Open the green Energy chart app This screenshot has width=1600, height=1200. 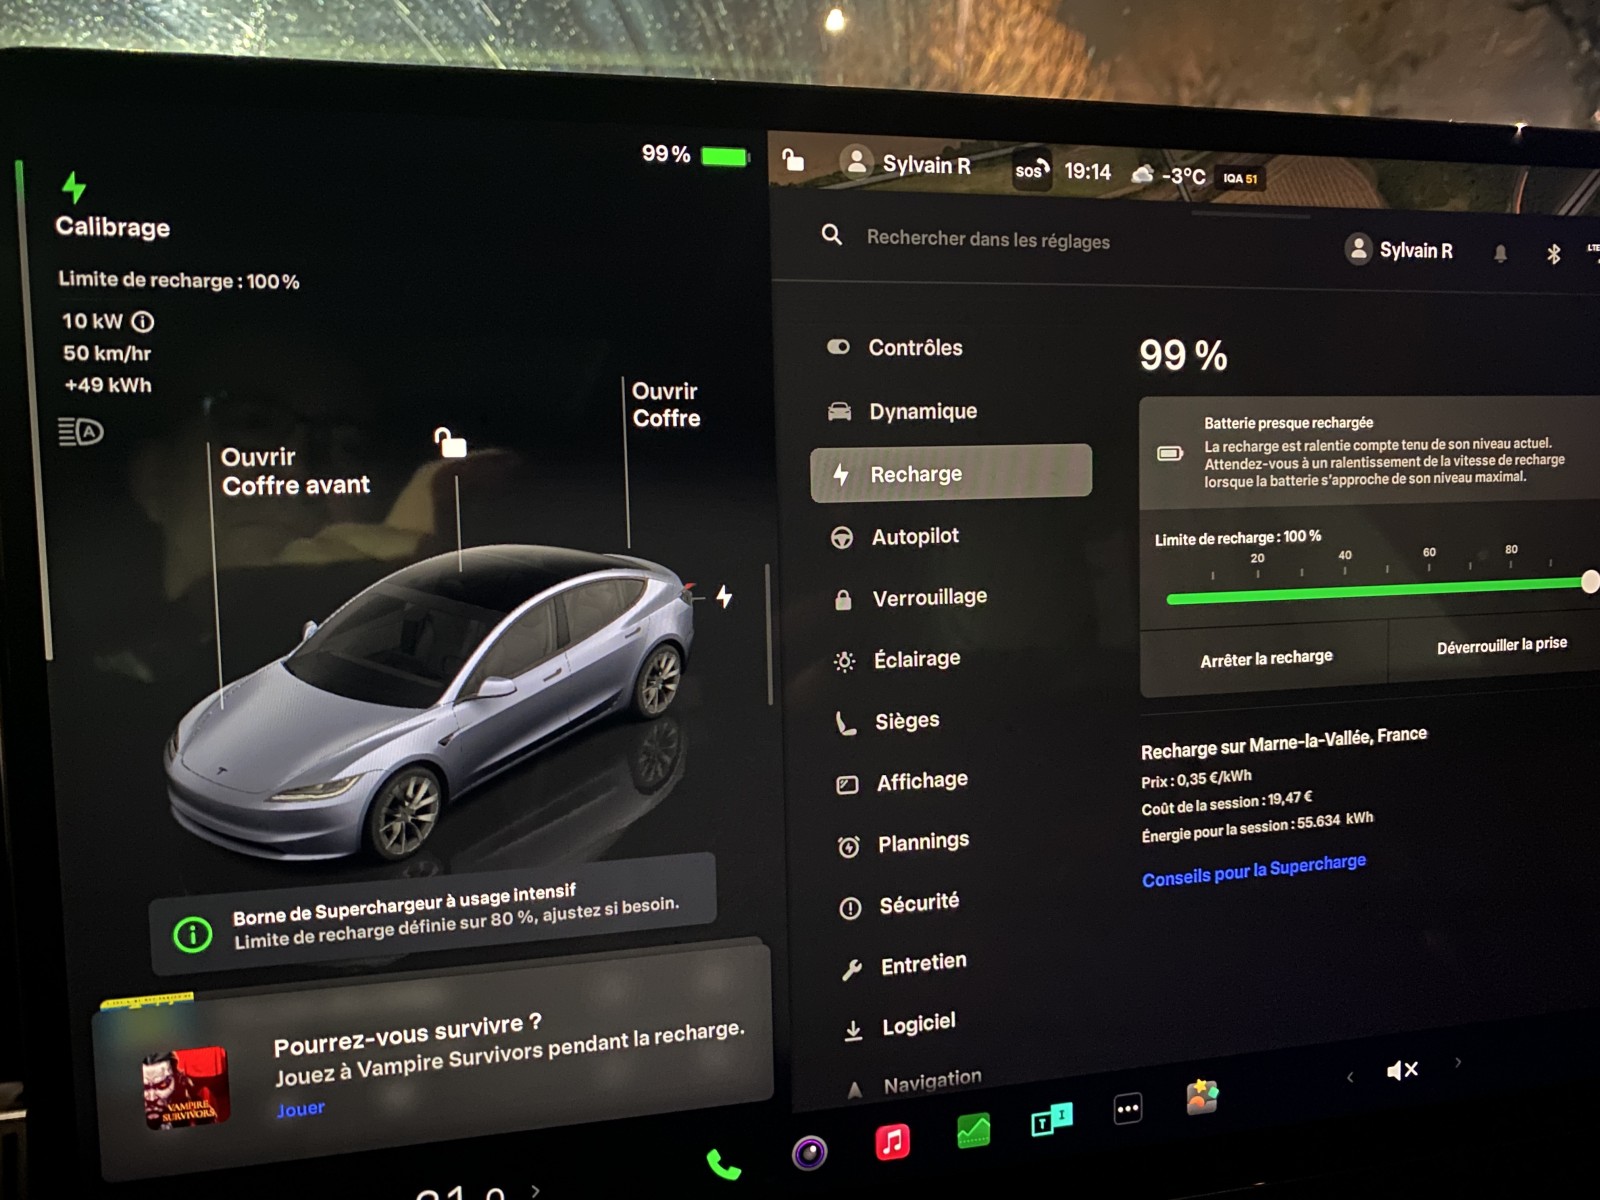click(x=973, y=1130)
